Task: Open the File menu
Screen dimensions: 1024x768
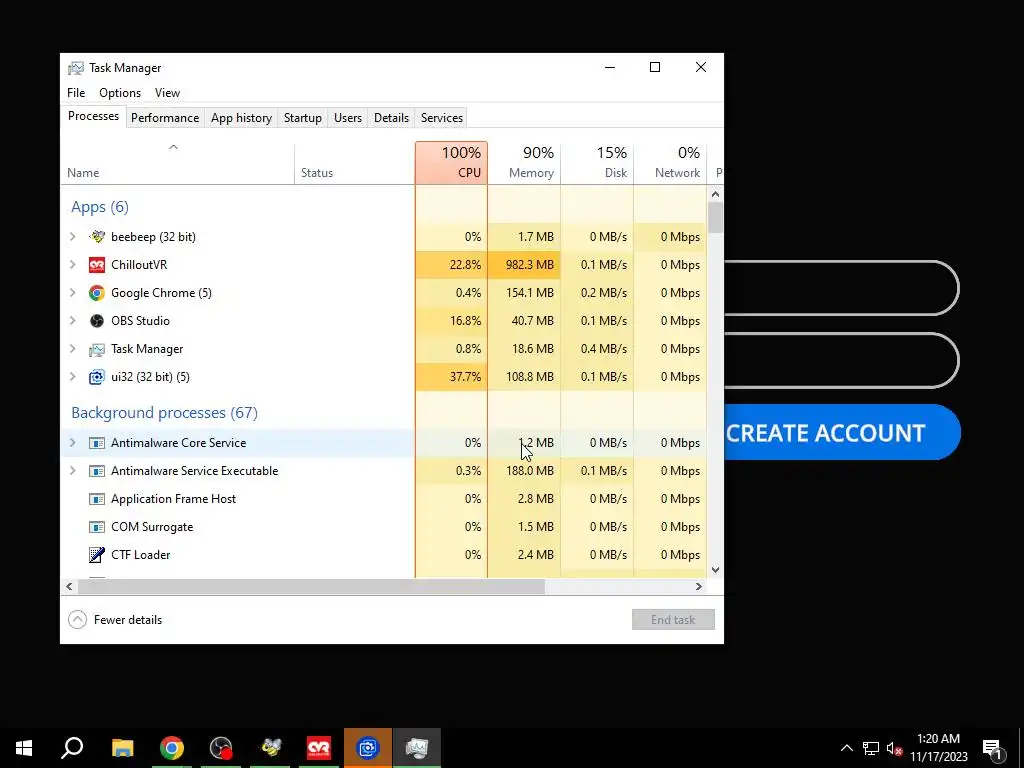Action: pos(76,93)
